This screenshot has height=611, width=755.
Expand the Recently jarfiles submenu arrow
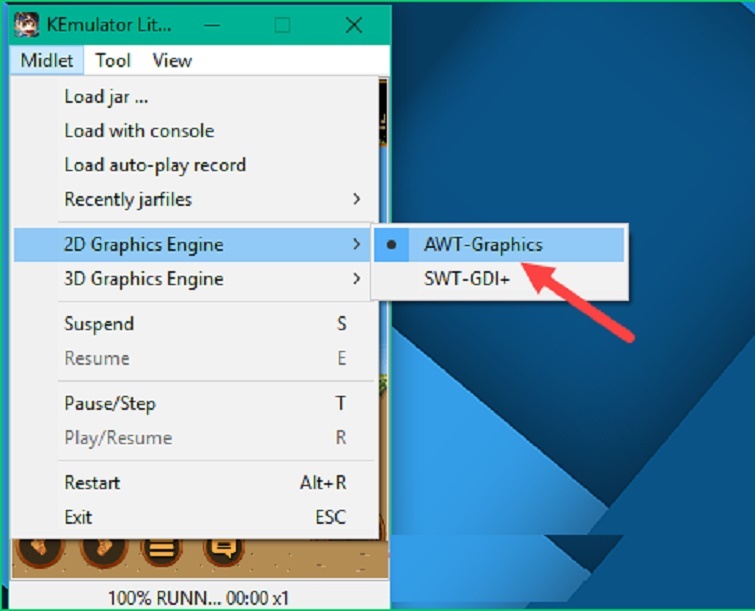click(356, 199)
